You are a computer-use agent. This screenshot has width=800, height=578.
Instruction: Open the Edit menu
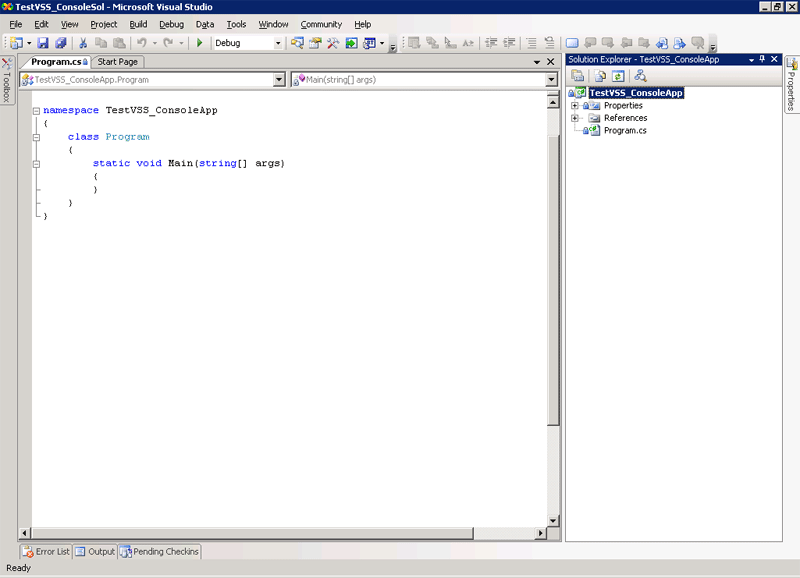tap(41, 24)
